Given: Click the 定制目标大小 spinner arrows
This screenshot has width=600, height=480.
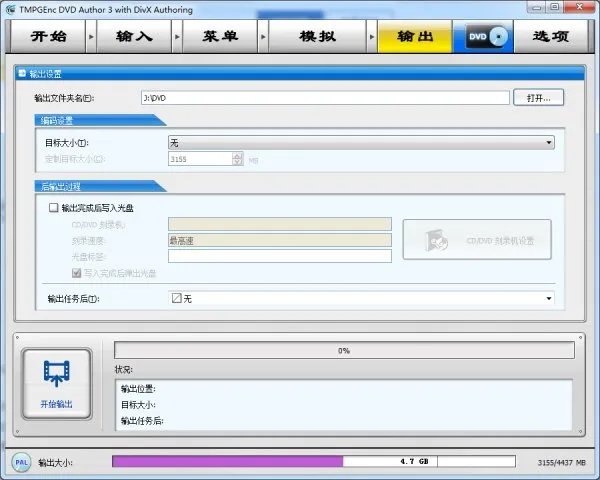Looking at the screenshot, I should pos(237,158).
